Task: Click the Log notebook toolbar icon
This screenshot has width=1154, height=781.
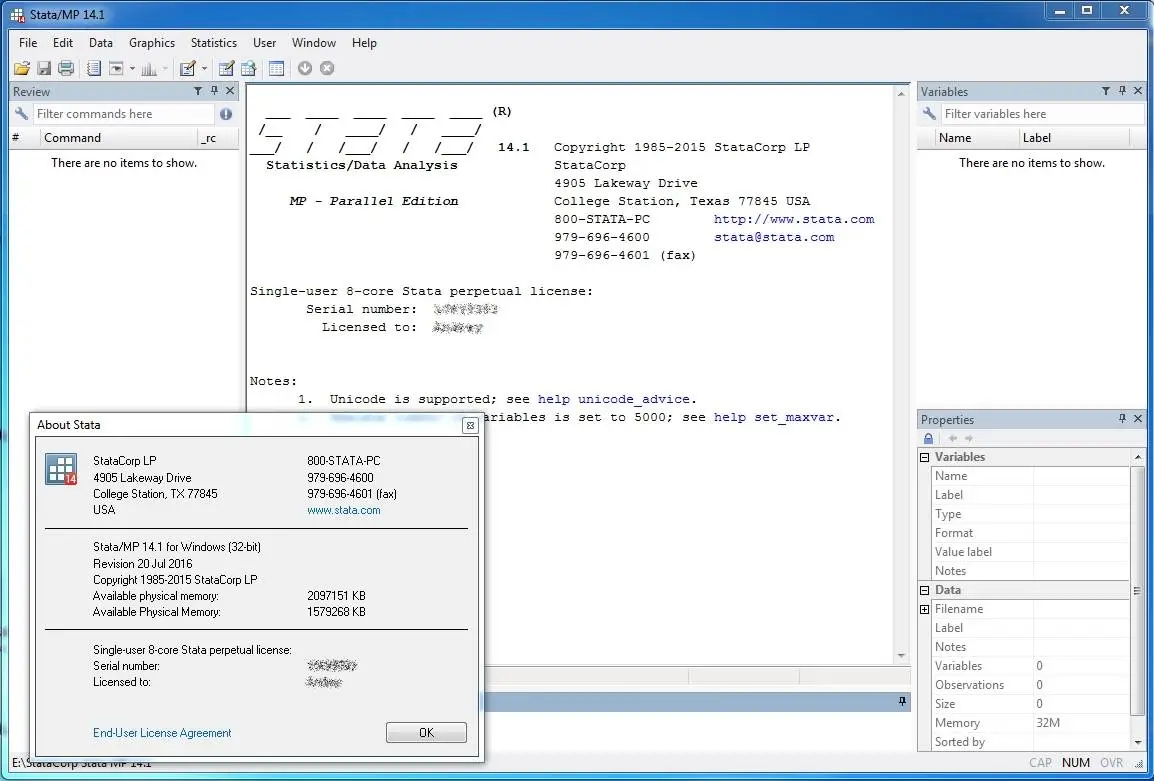Action: (x=93, y=68)
